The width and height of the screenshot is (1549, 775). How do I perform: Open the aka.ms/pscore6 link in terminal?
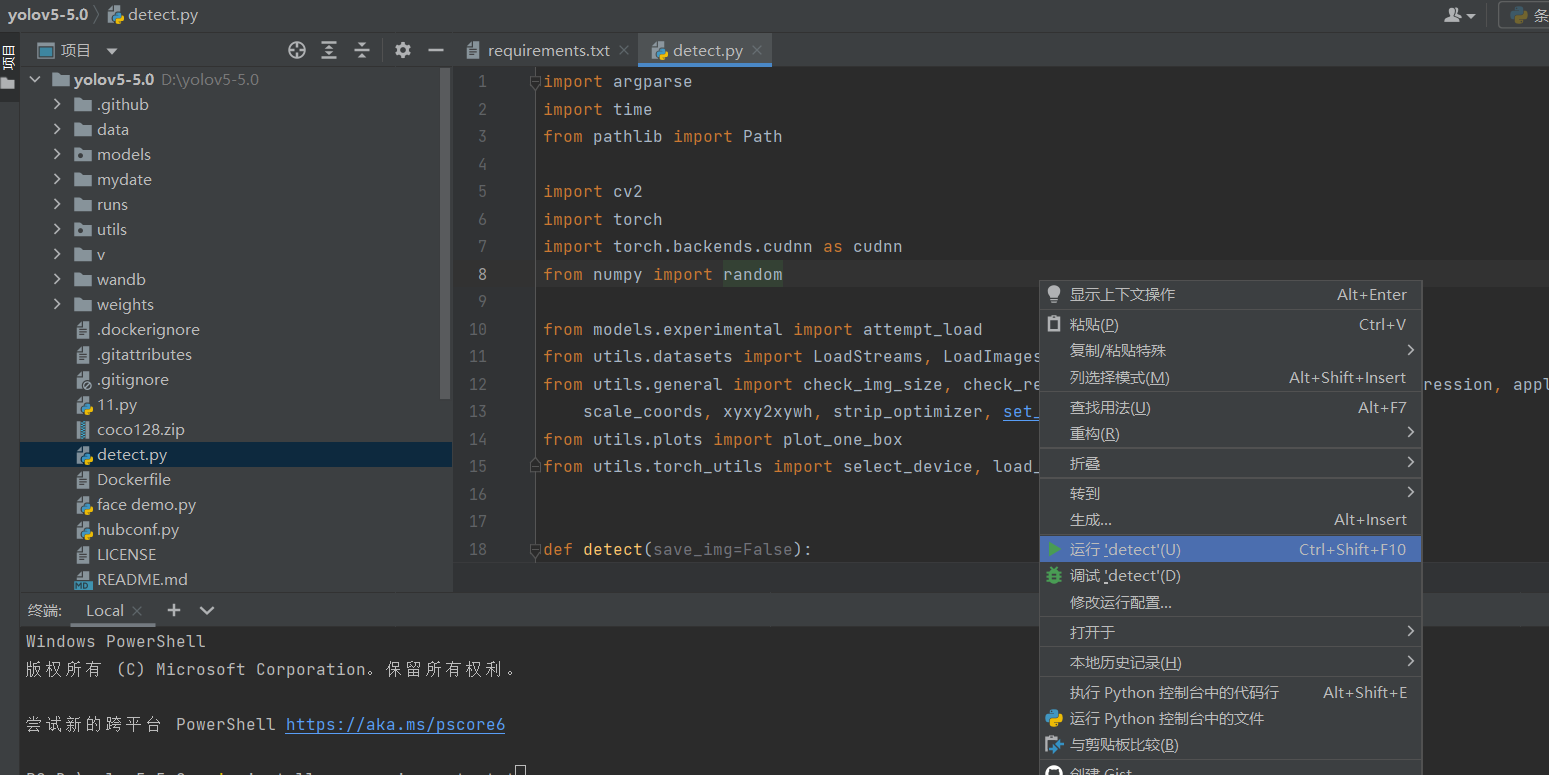tap(395, 724)
